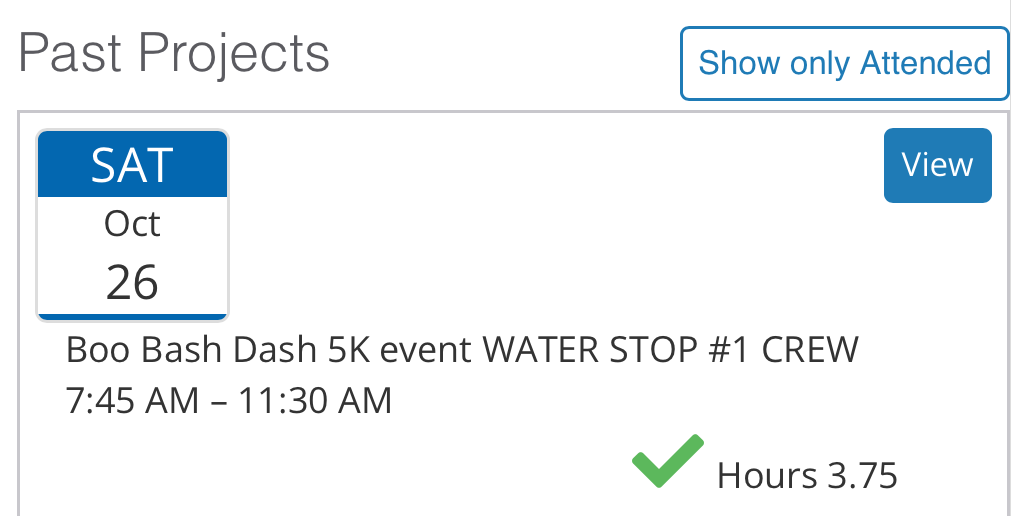Viewport: 1011px width, 516px height.
Task: Click the 7:45 AM – 11:30 AM time range
Action: coord(228,400)
